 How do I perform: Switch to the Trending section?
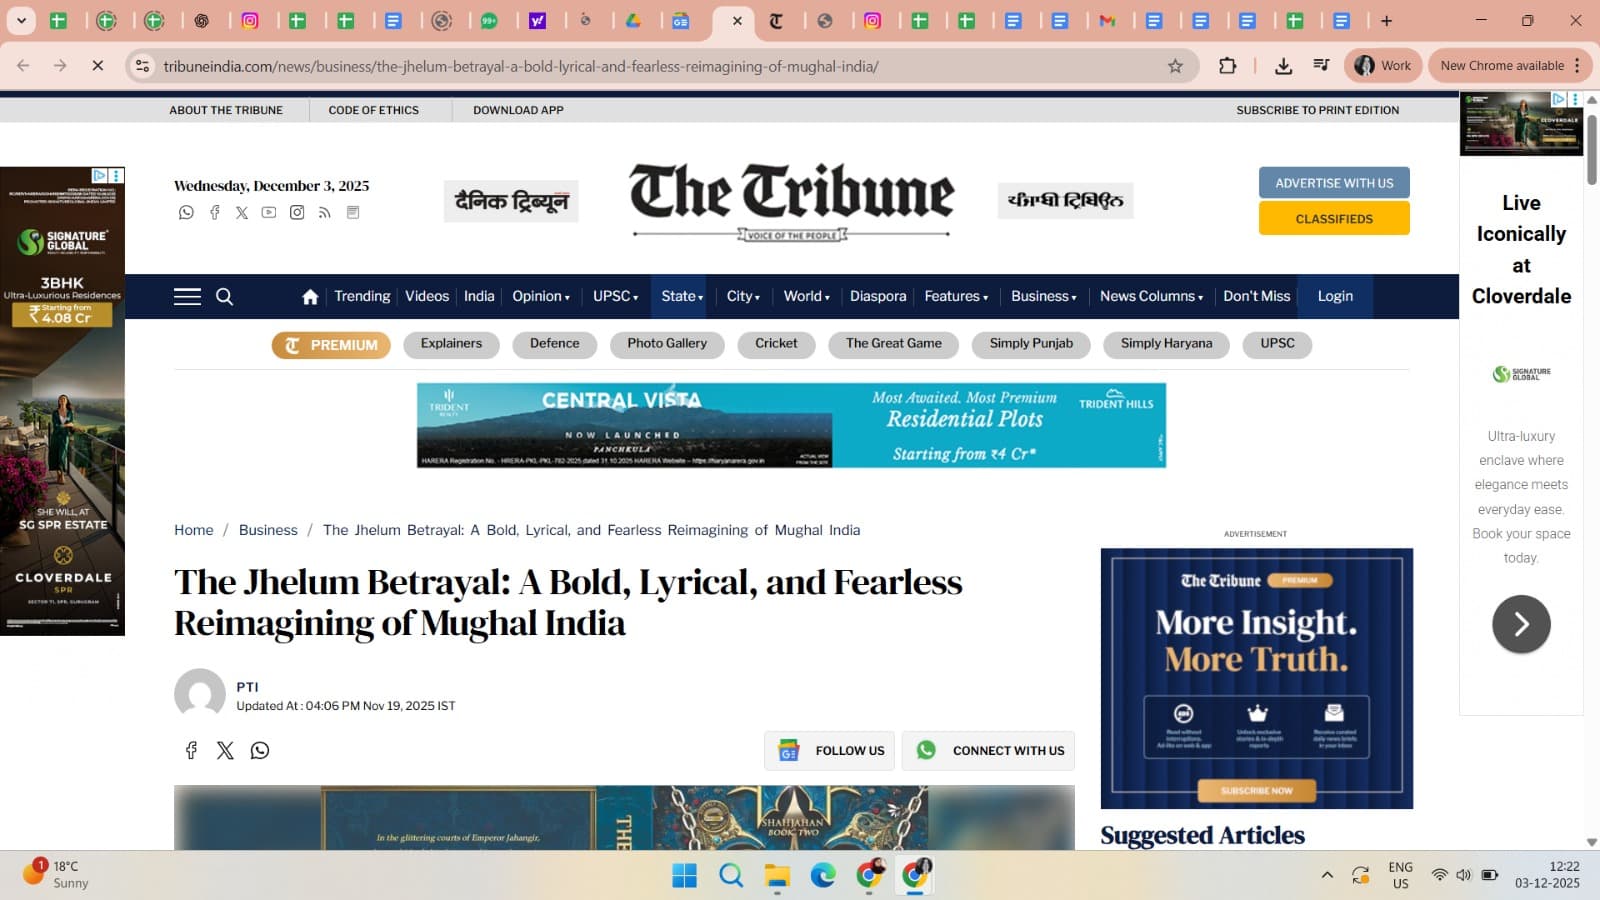click(x=362, y=296)
